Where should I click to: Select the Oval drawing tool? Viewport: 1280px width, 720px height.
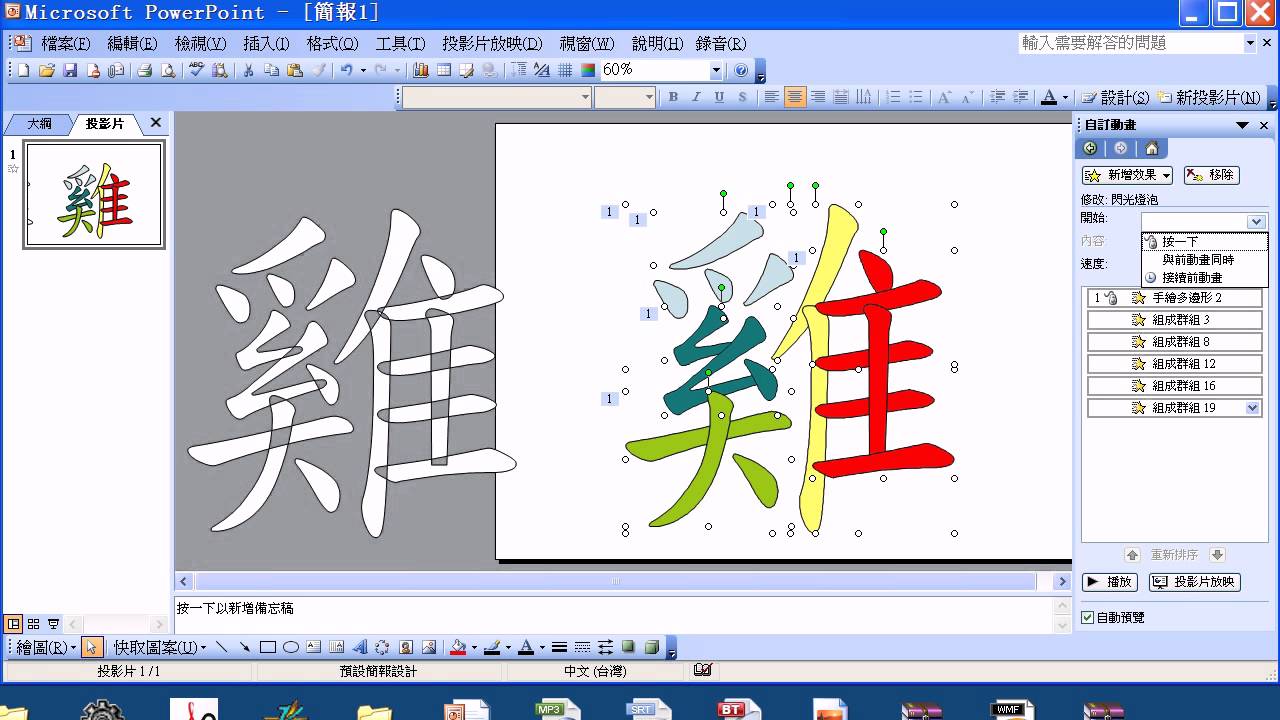[x=291, y=648]
